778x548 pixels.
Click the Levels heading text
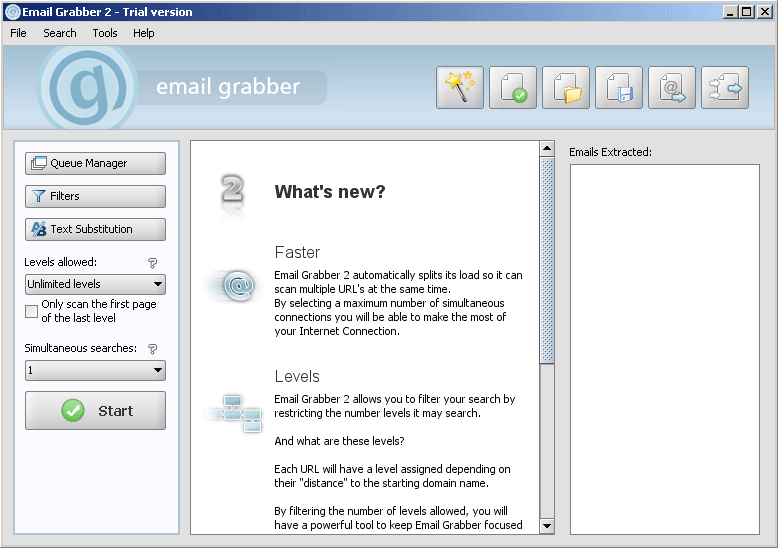point(297,376)
